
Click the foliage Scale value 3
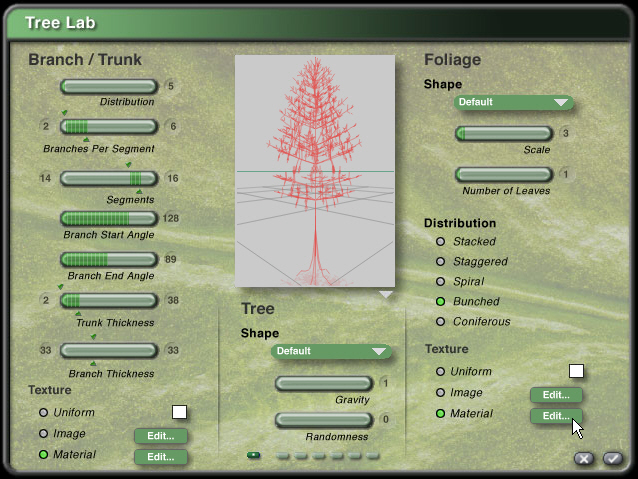566,133
